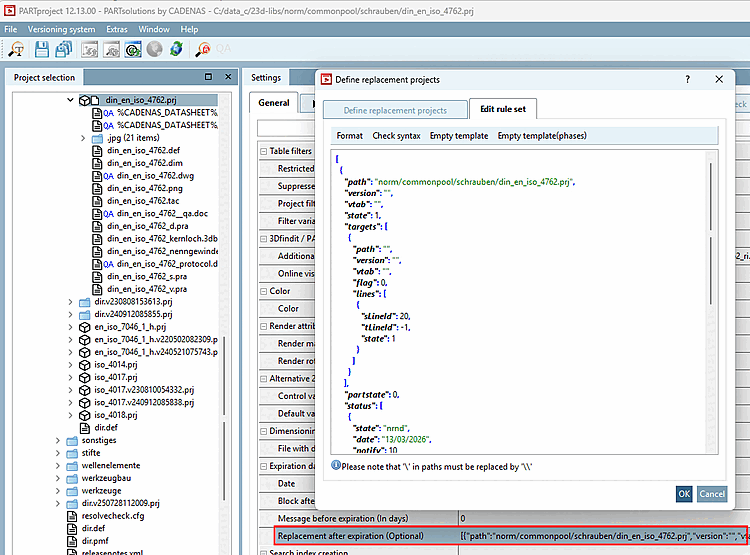
Task: Click the dock/float icon of Project selection panel
Action: 209,77
